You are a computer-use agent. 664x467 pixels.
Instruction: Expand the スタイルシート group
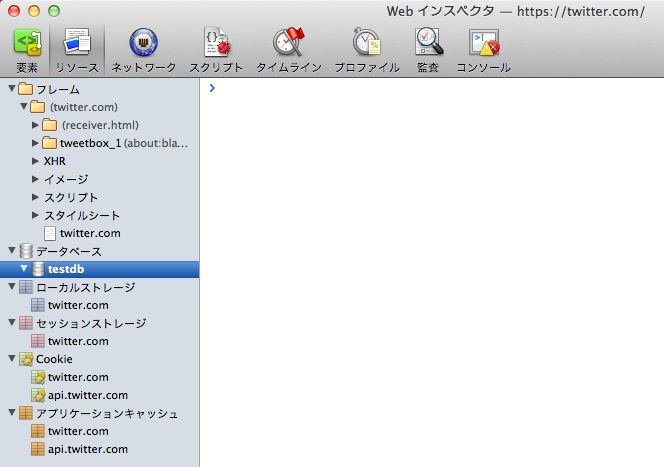pyautogui.click(x=36, y=215)
